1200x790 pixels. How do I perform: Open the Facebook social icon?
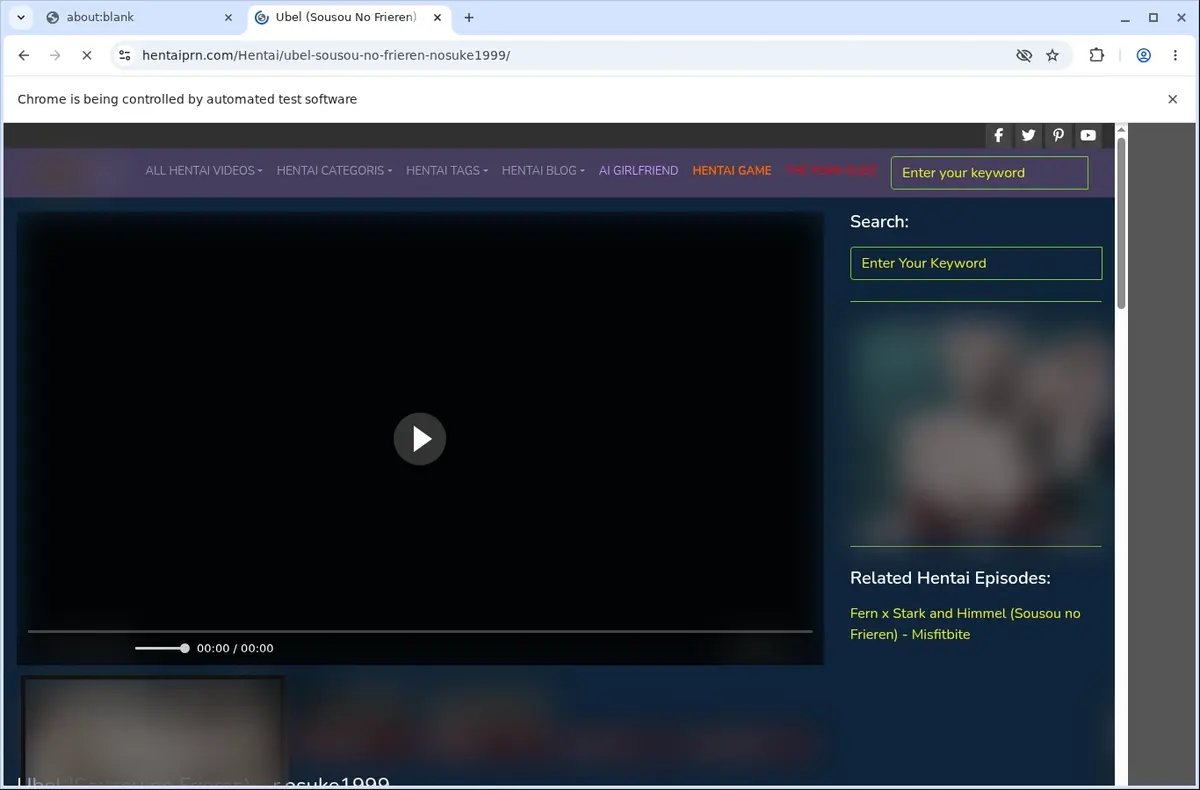[x=998, y=135]
